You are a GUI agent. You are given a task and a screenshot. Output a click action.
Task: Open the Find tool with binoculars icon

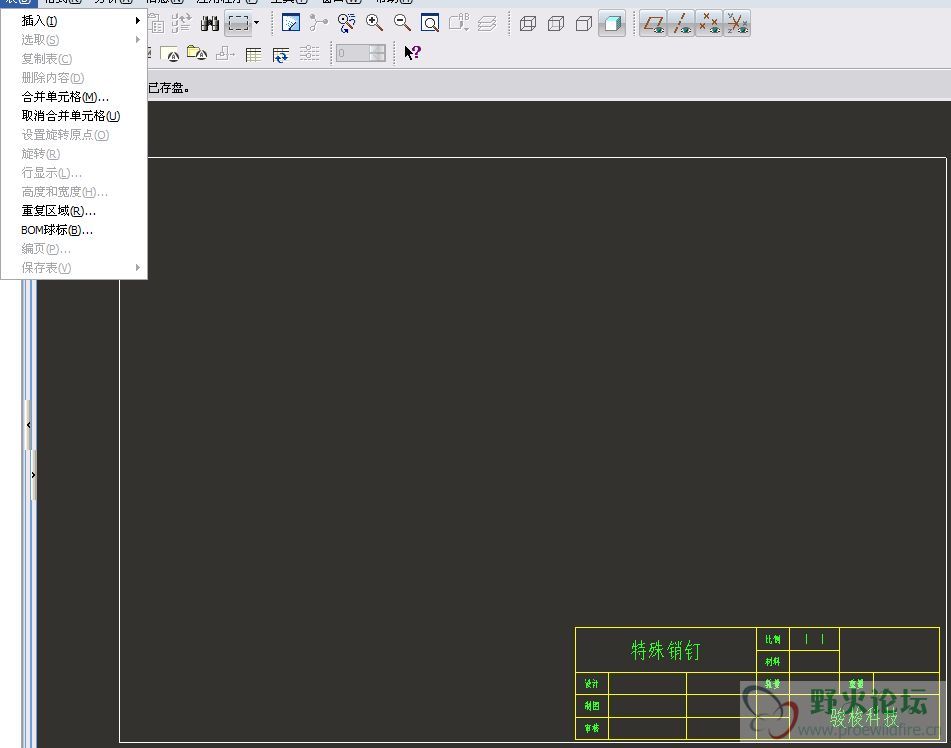[210, 24]
